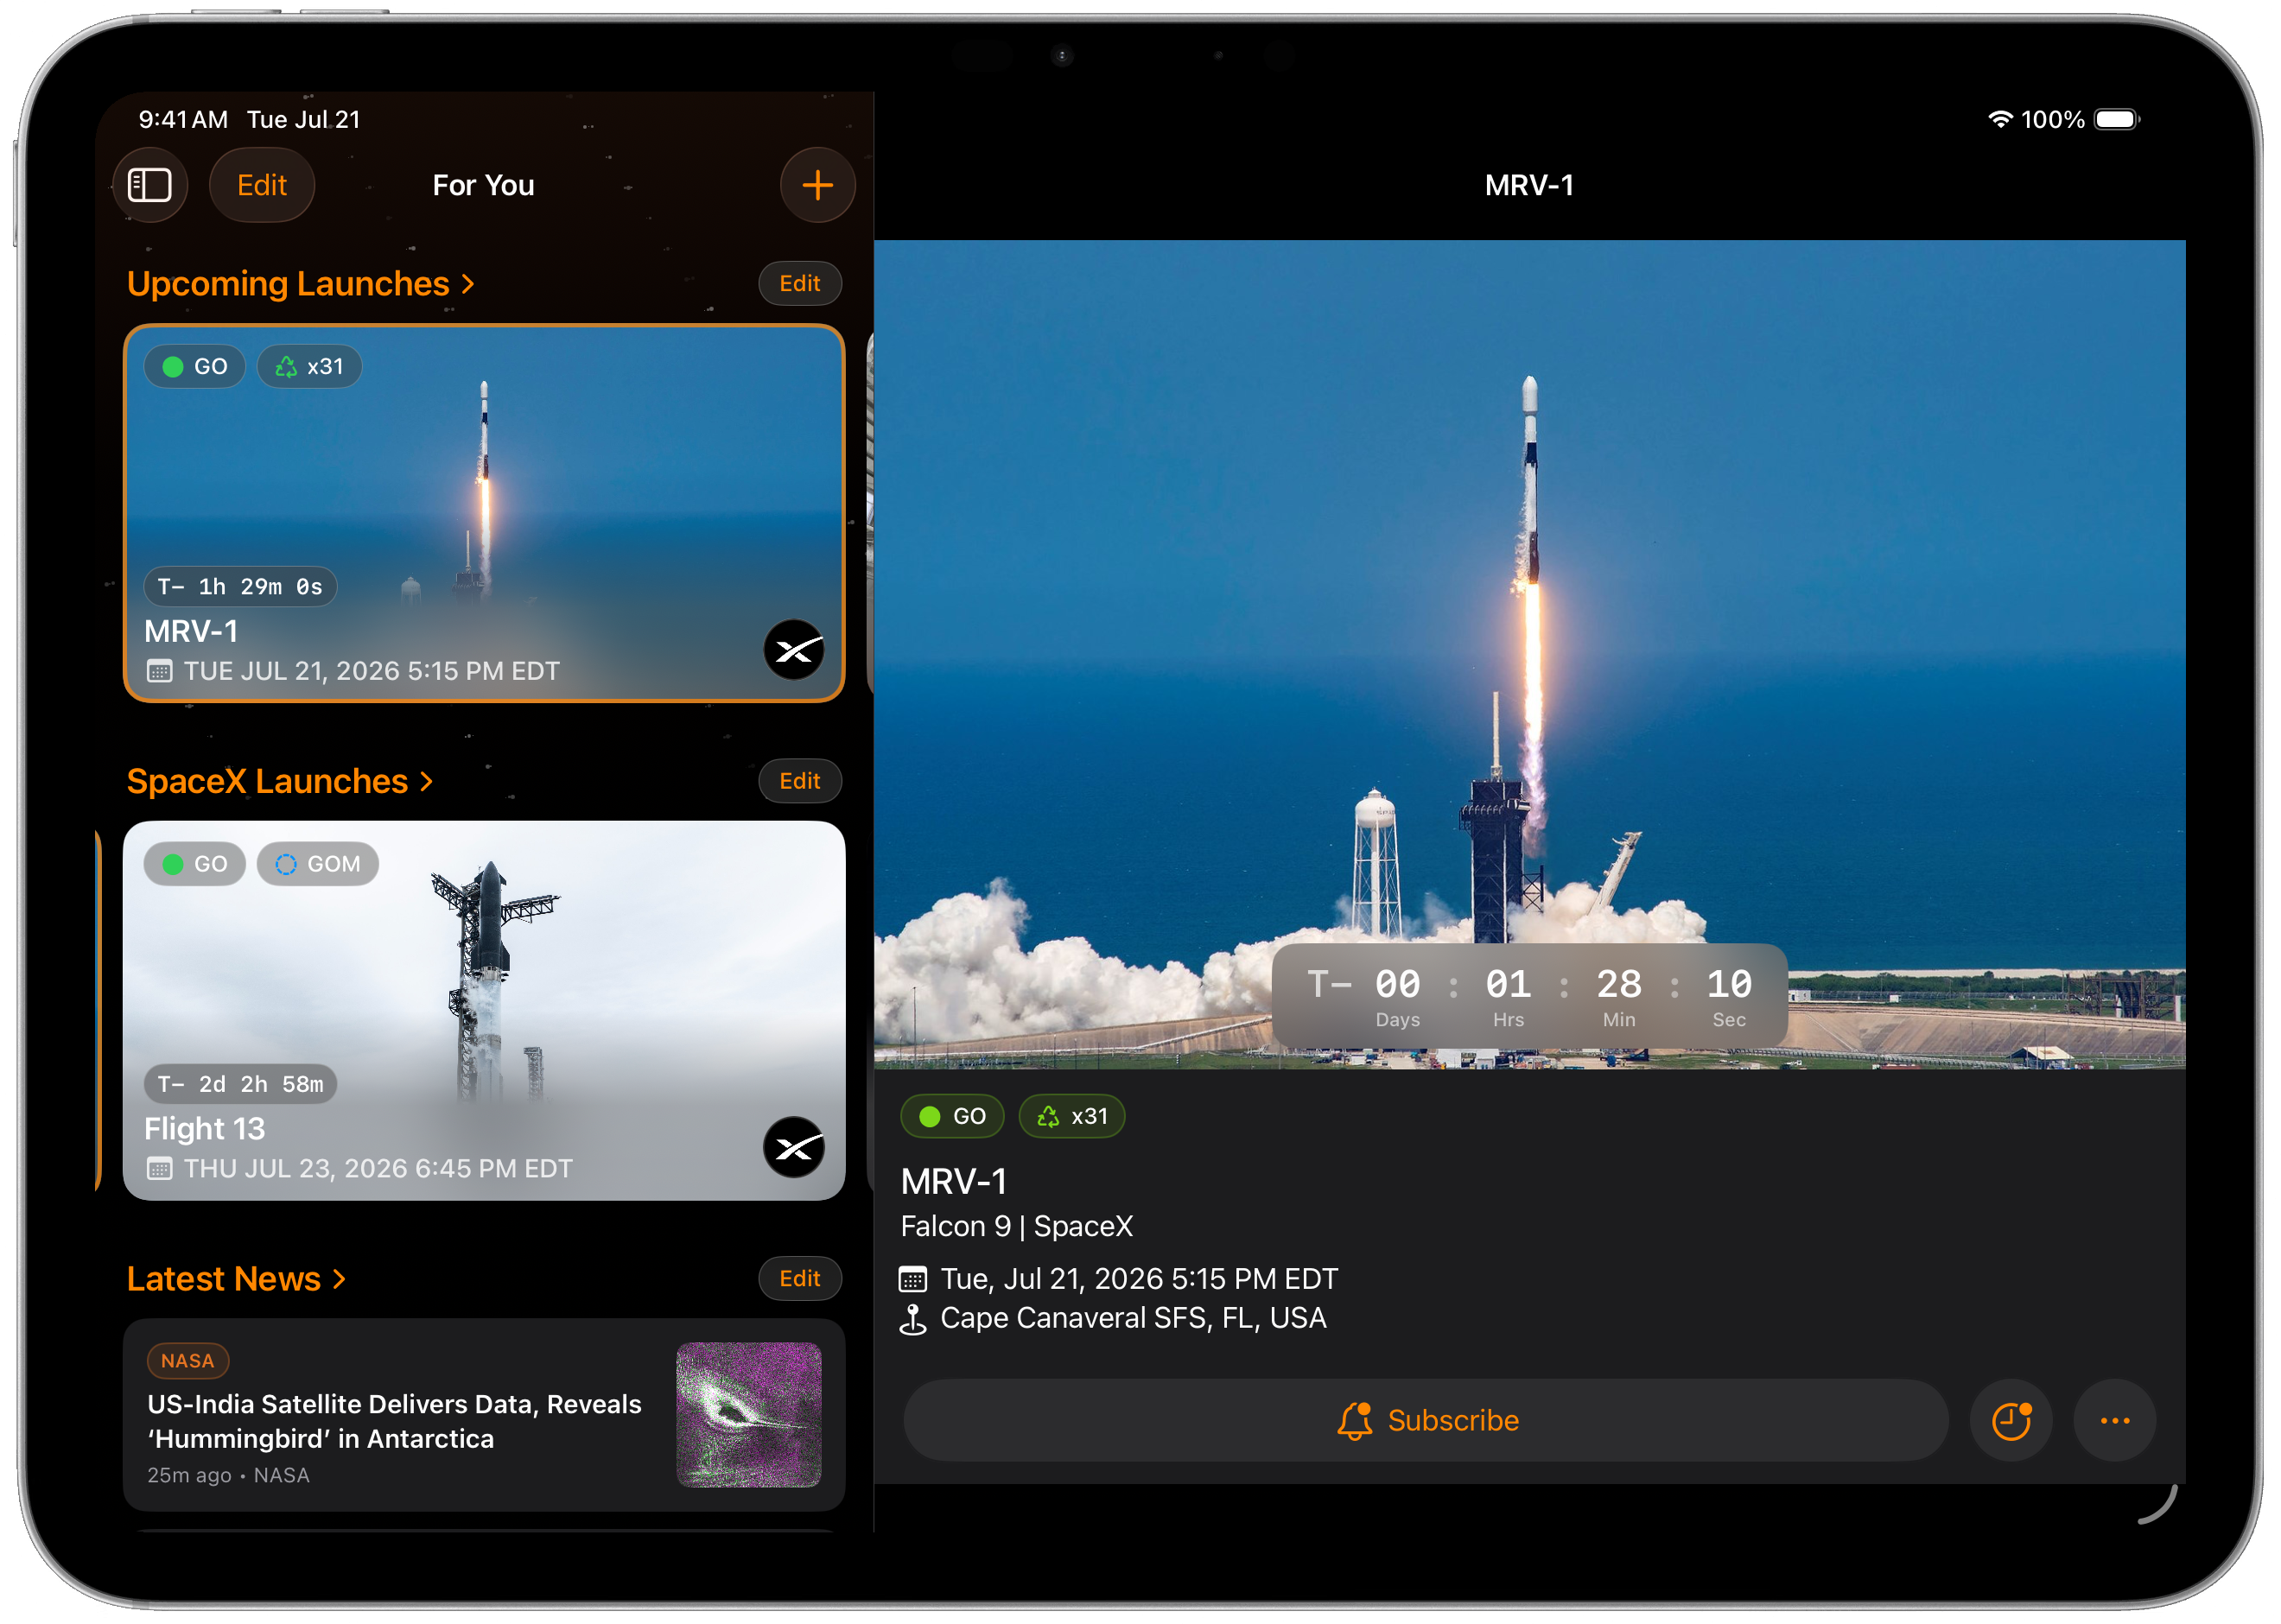Tap the GOM status badge on Flight 13
2281x1624 pixels.
[318, 864]
